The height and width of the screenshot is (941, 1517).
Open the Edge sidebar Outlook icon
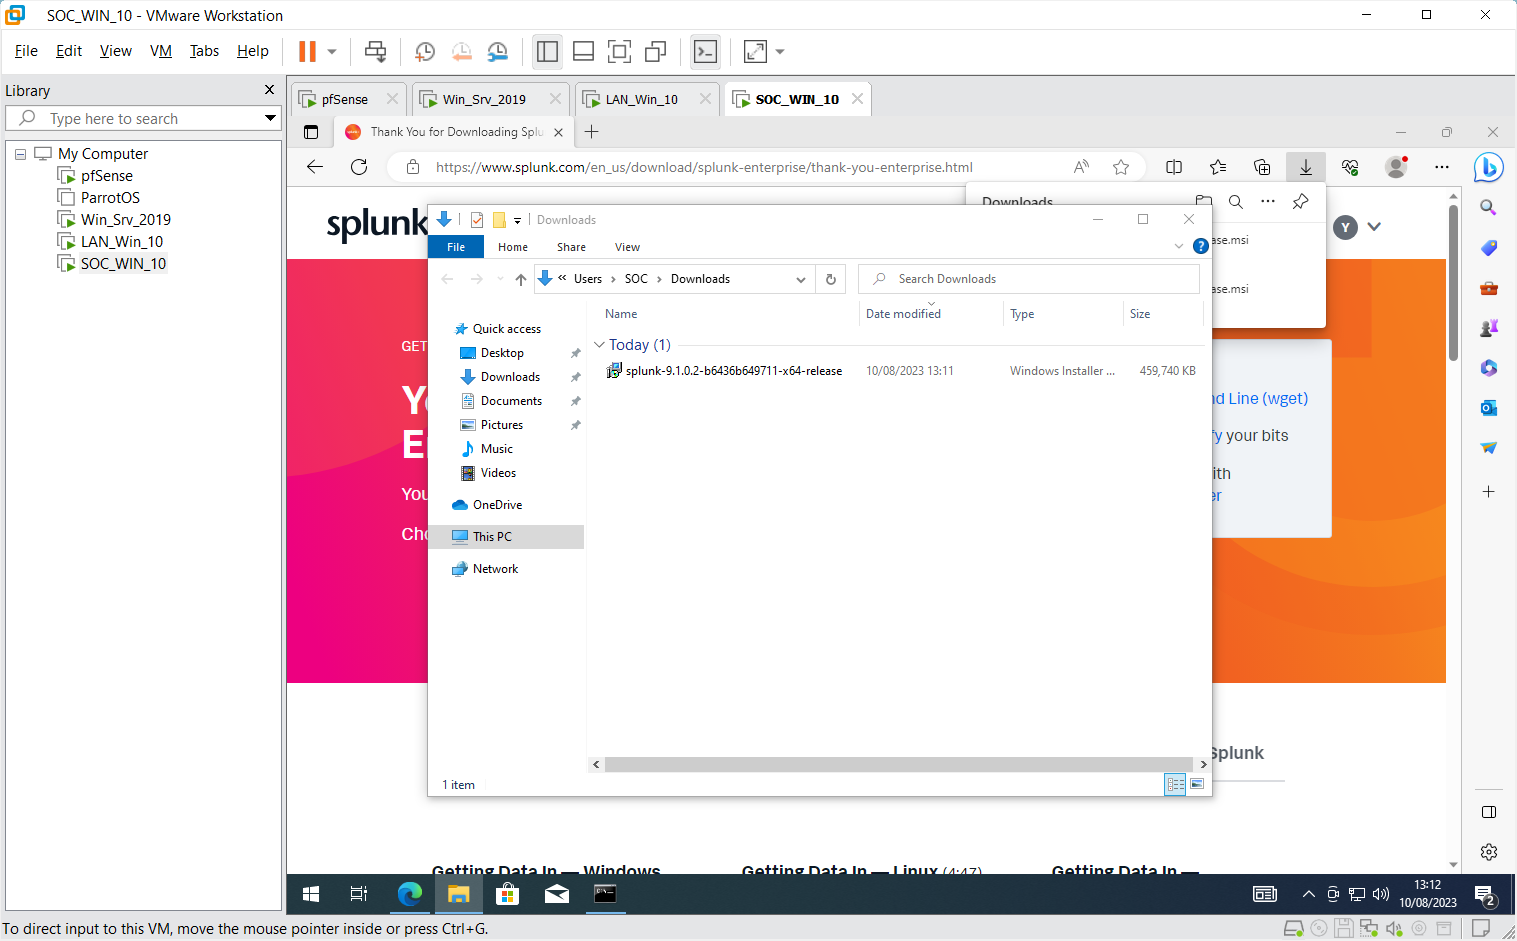(1489, 407)
